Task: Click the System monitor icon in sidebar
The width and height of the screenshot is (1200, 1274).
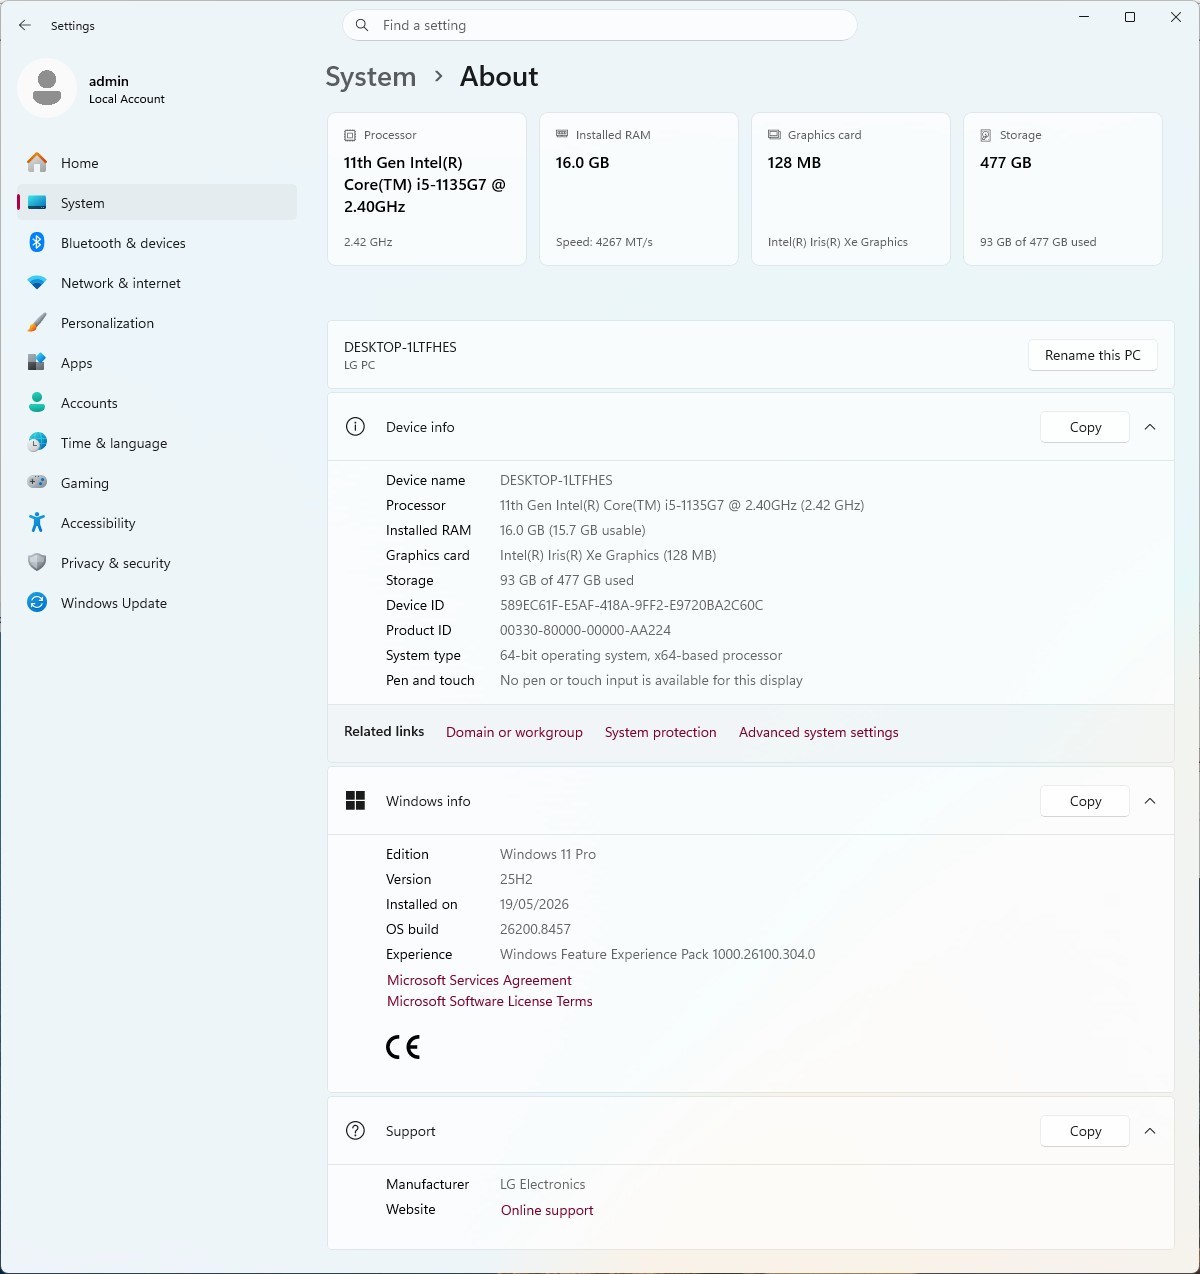Action: [x=37, y=202]
